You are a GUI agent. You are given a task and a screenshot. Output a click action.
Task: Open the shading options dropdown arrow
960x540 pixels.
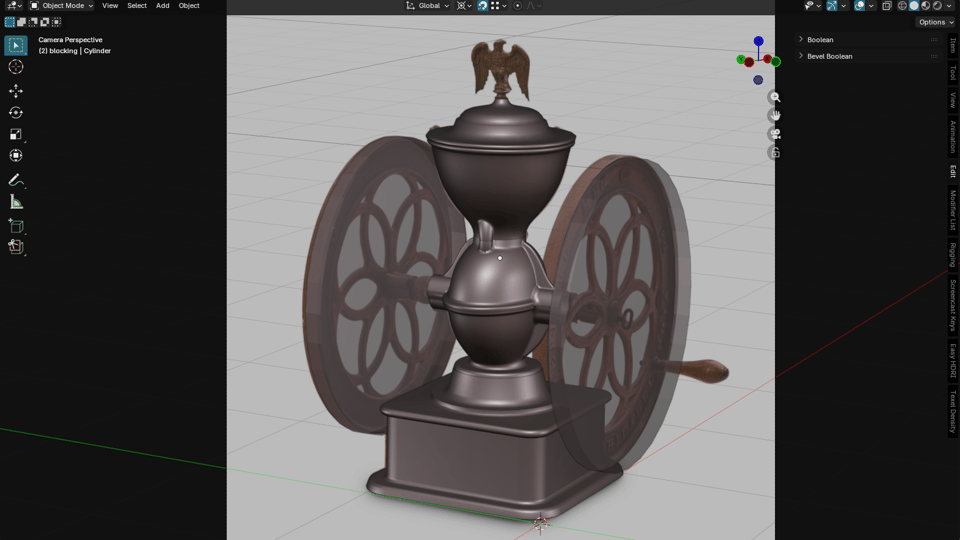pos(950,6)
